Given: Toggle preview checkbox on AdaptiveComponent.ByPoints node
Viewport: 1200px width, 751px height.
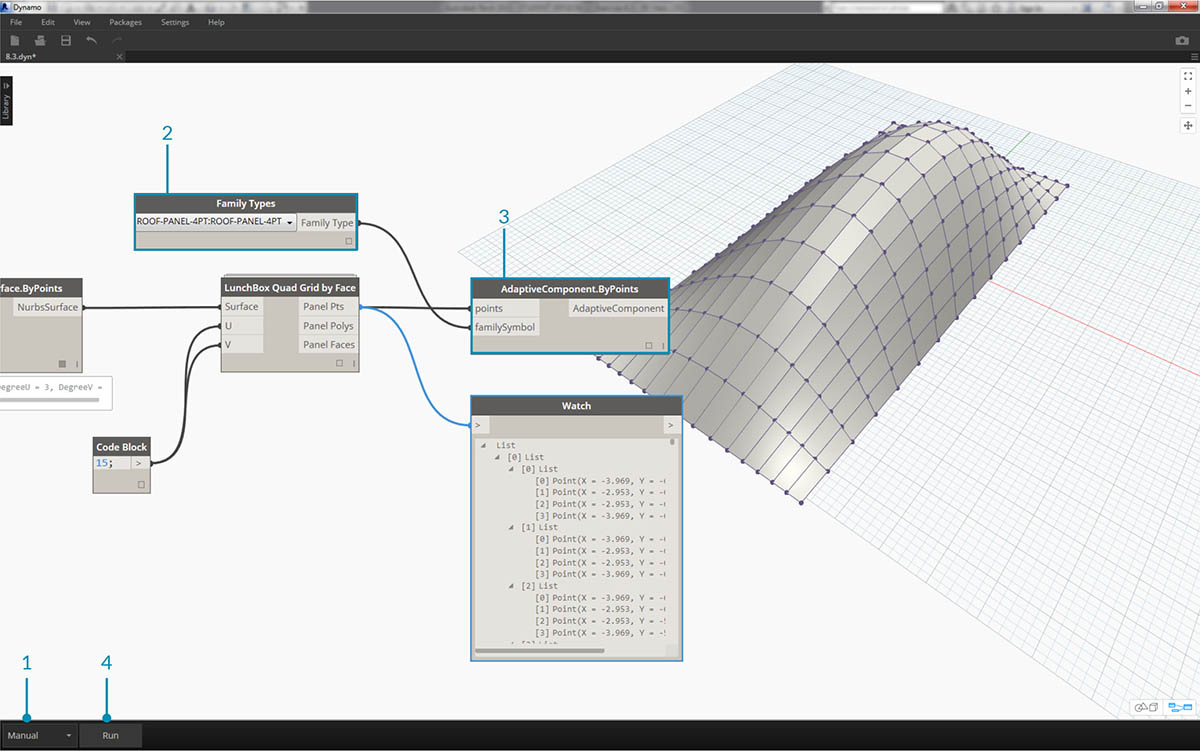Looking at the screenshot, I should point(648,345).
